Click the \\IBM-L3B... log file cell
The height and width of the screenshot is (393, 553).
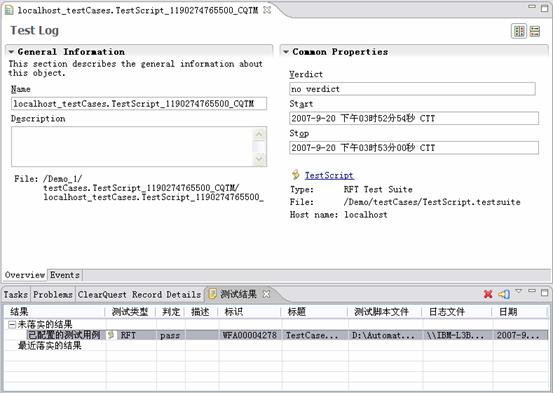coord(457,335)
